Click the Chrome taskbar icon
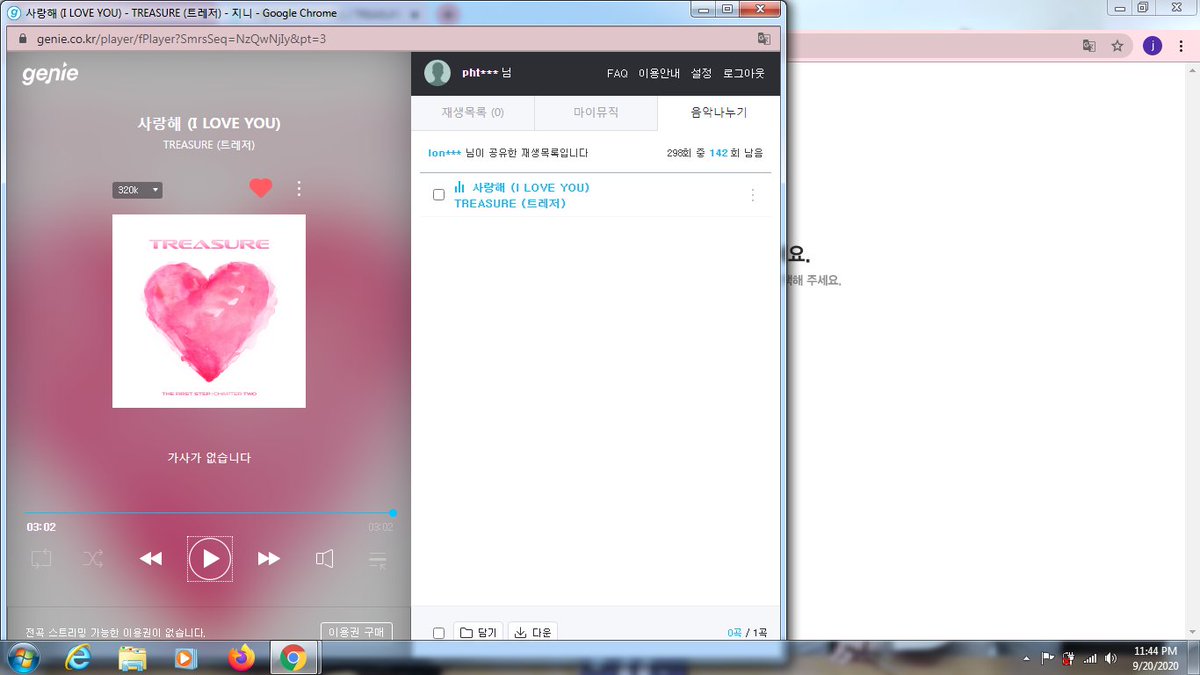Screen dimensions: 1200x675 click(293, 658)
